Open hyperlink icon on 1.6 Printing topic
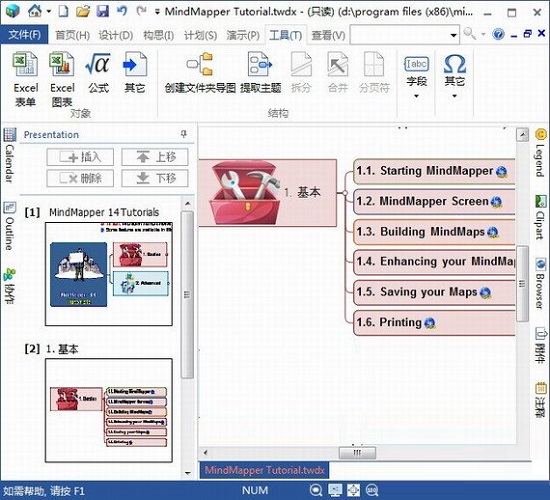 point(429,323)
